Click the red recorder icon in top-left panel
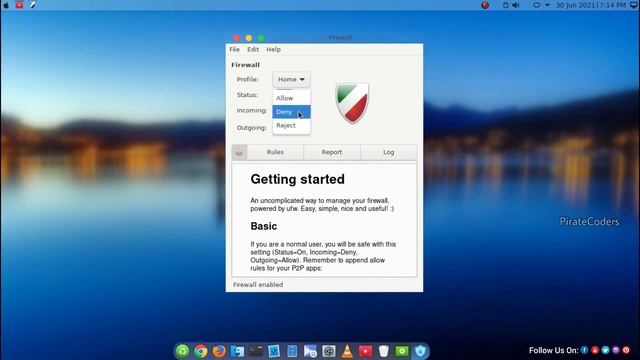Image resolution: width=640 pixels, height=360 pixels. click(x=19, y=5)
